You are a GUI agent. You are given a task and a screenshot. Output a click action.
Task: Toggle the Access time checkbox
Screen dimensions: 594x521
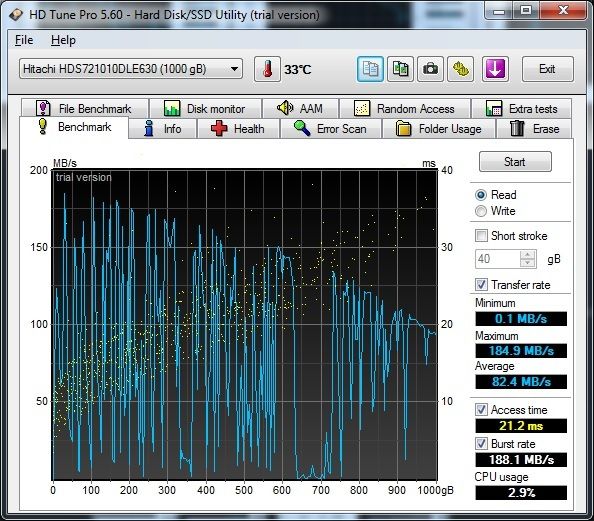[481, 410]
